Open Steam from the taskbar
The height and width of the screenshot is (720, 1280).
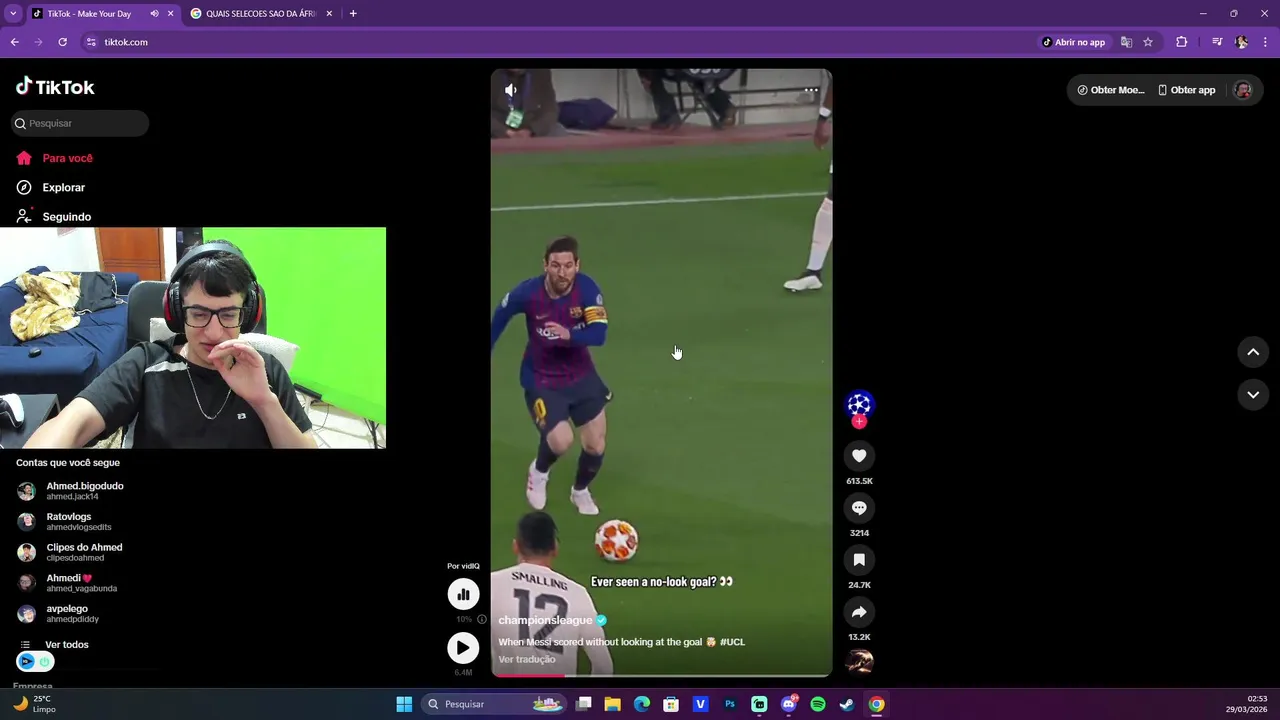point(847,704)
